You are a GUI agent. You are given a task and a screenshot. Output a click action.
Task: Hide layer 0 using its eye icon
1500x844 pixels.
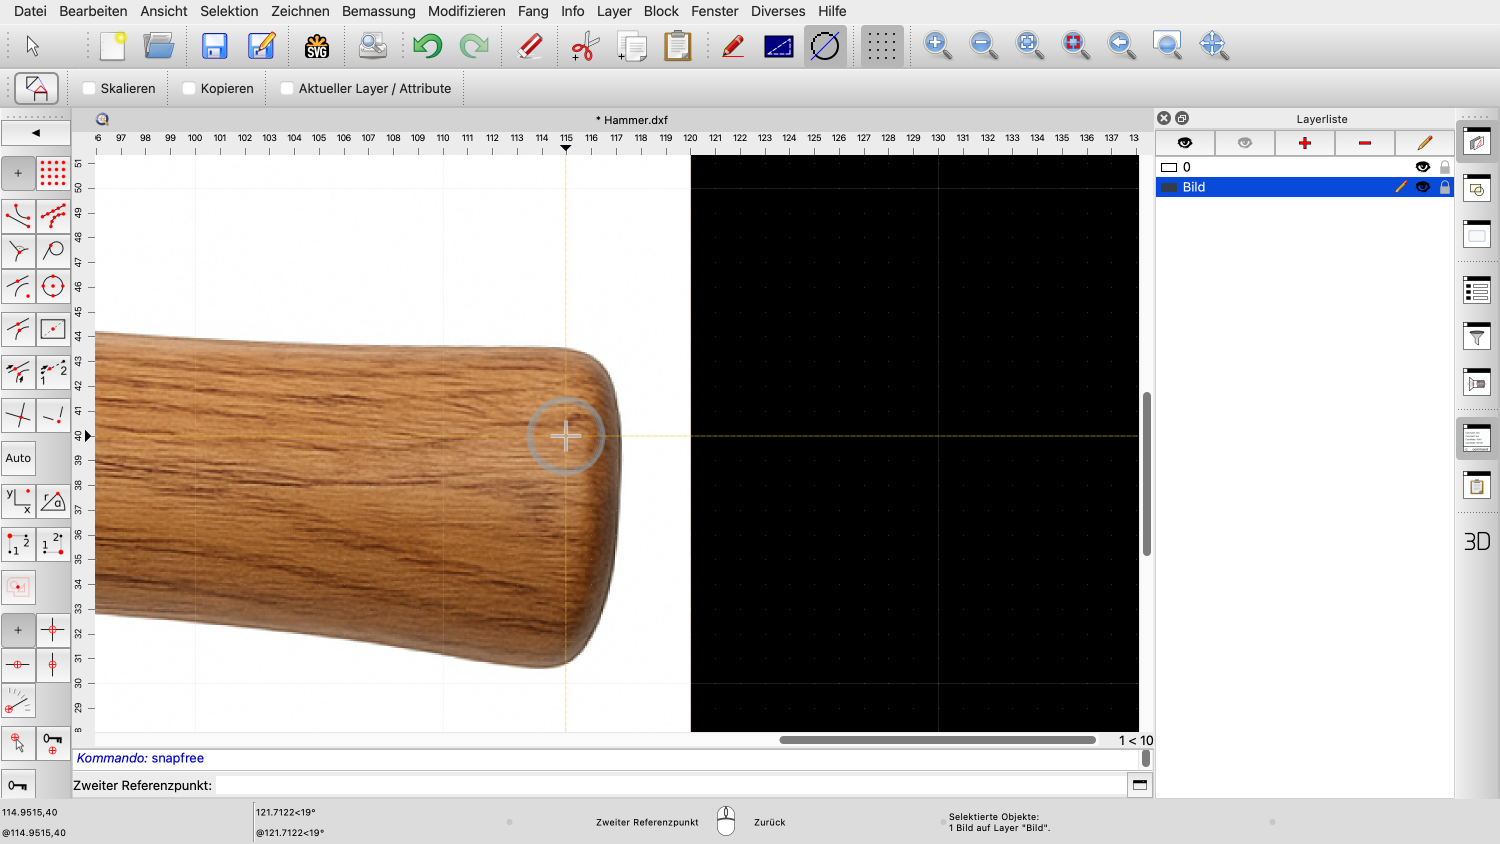click(x=1422, y=167)
